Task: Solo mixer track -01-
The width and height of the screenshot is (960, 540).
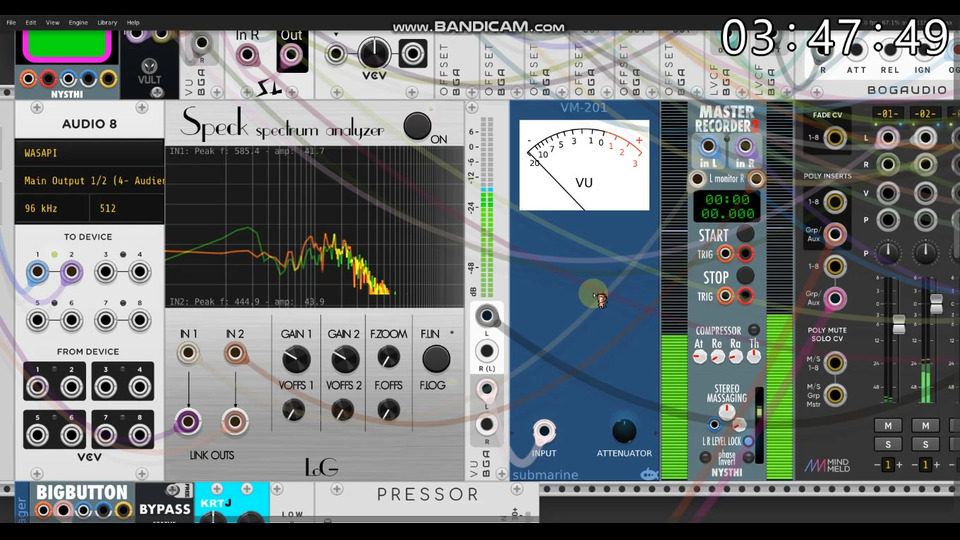Action: pos(888,444)
